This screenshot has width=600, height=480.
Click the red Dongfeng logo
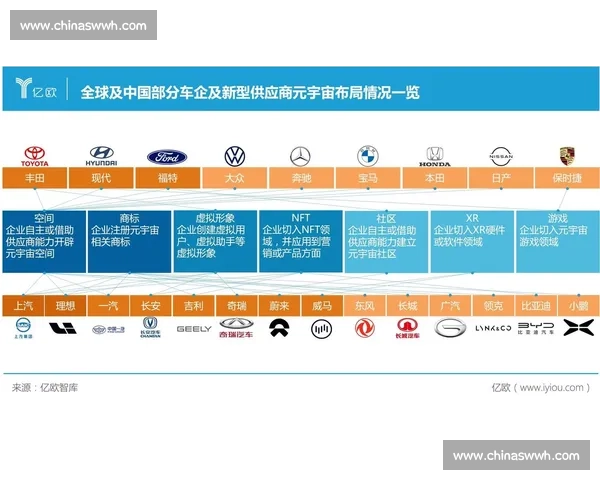click(364, 328)
